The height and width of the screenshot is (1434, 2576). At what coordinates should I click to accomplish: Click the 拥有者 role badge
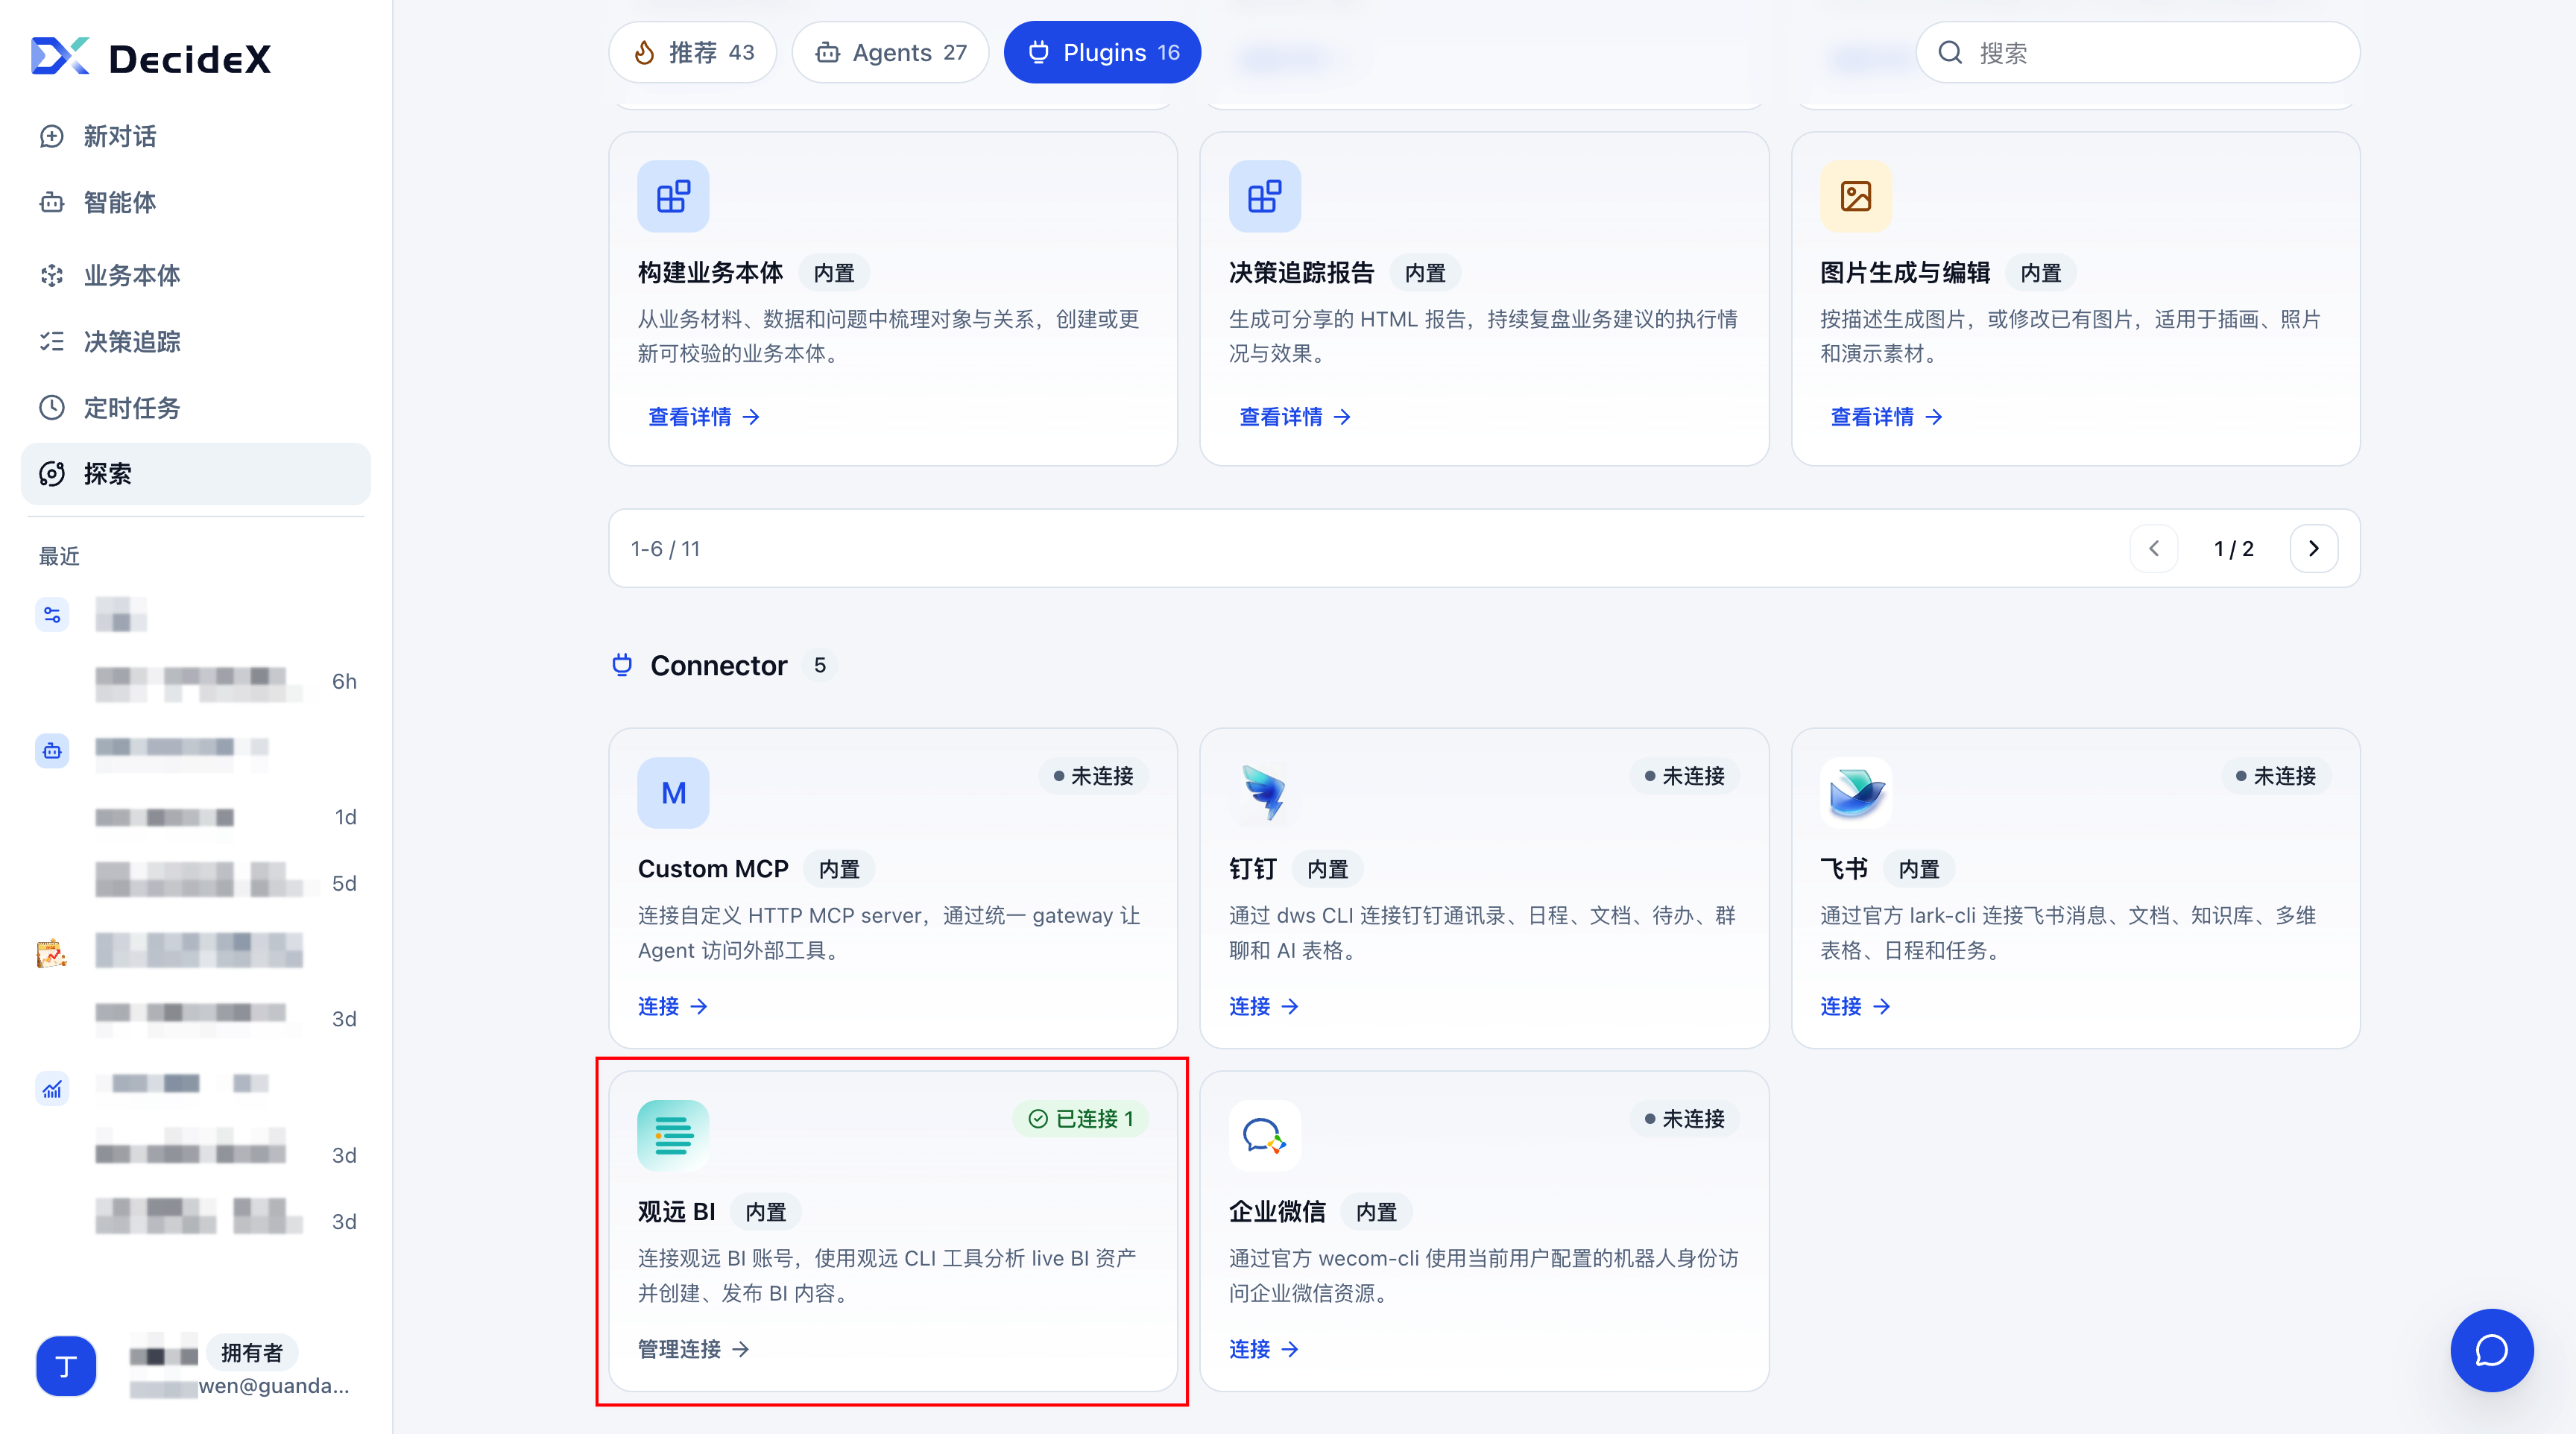tap(252, 1353)
